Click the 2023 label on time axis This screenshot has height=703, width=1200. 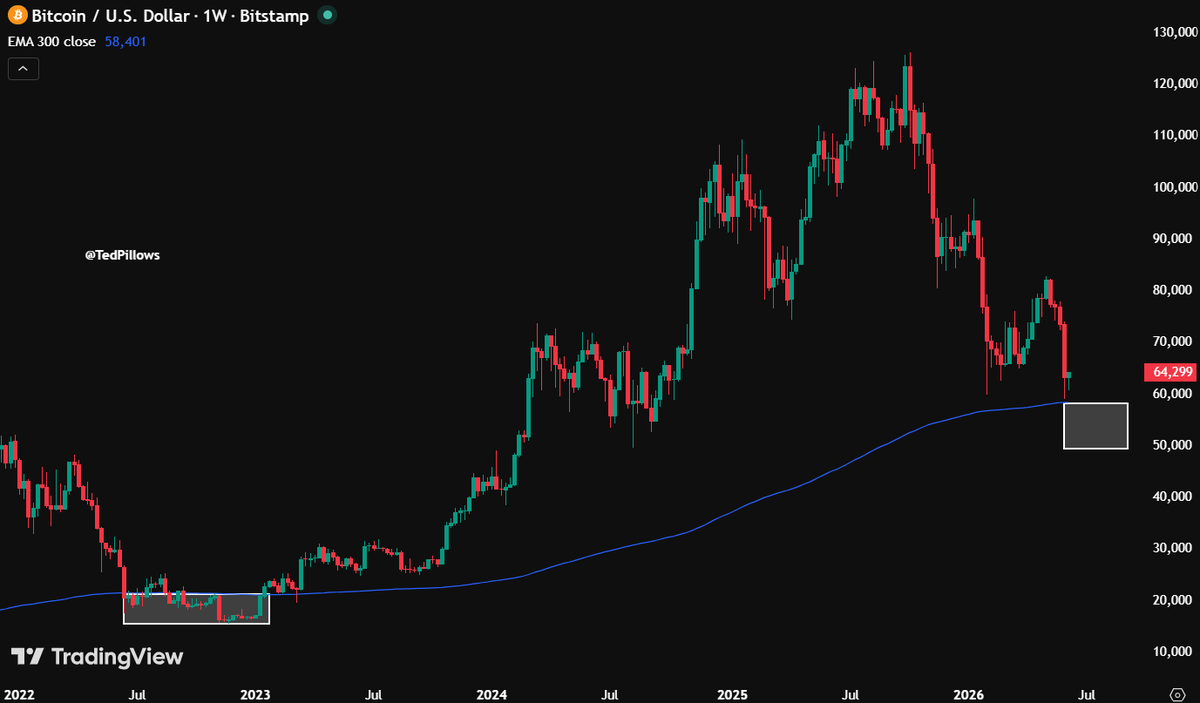pyautogui.click(x=254, y=694)
